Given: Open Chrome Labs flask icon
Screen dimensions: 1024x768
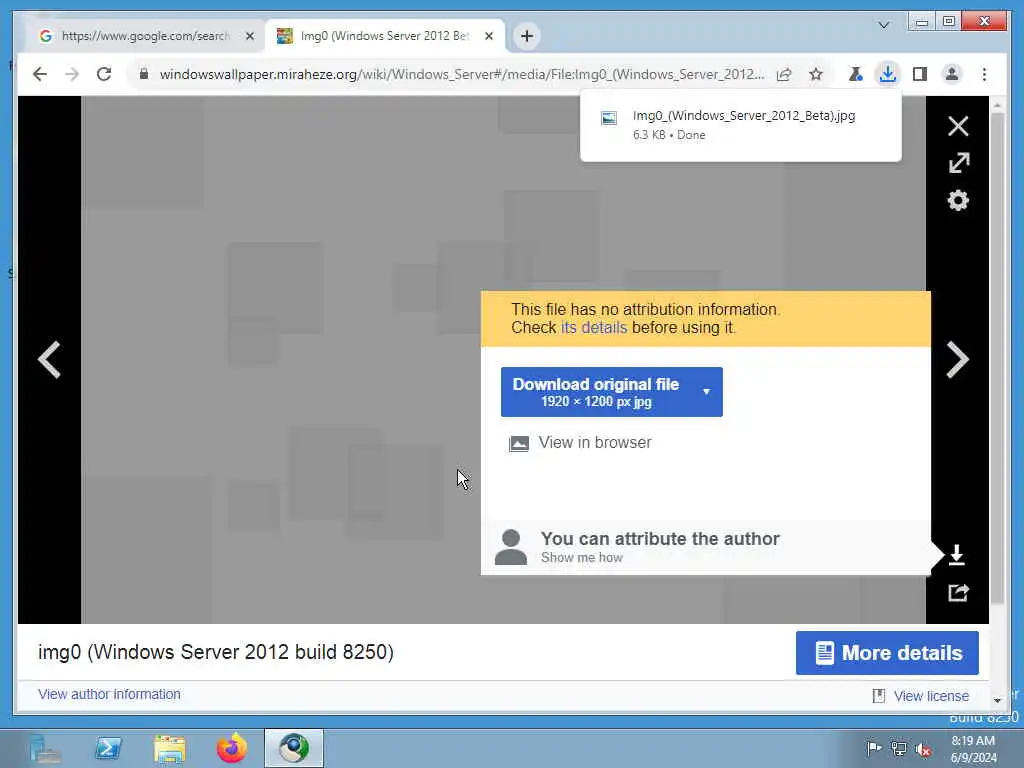Looking at the screenshot, I should [855, 74].
